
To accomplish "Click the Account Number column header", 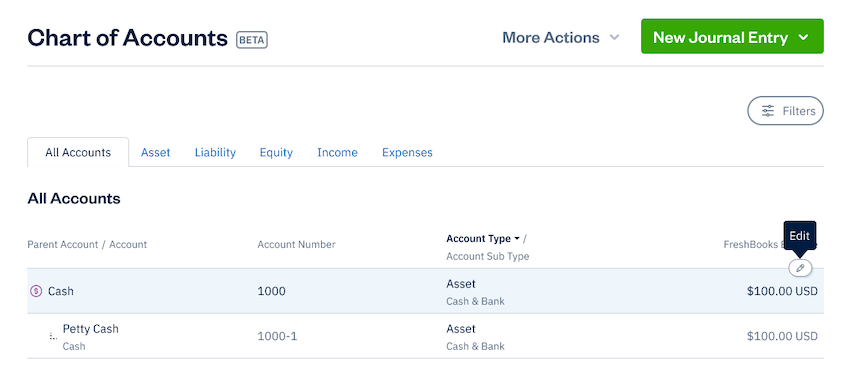I will (296, 244).
